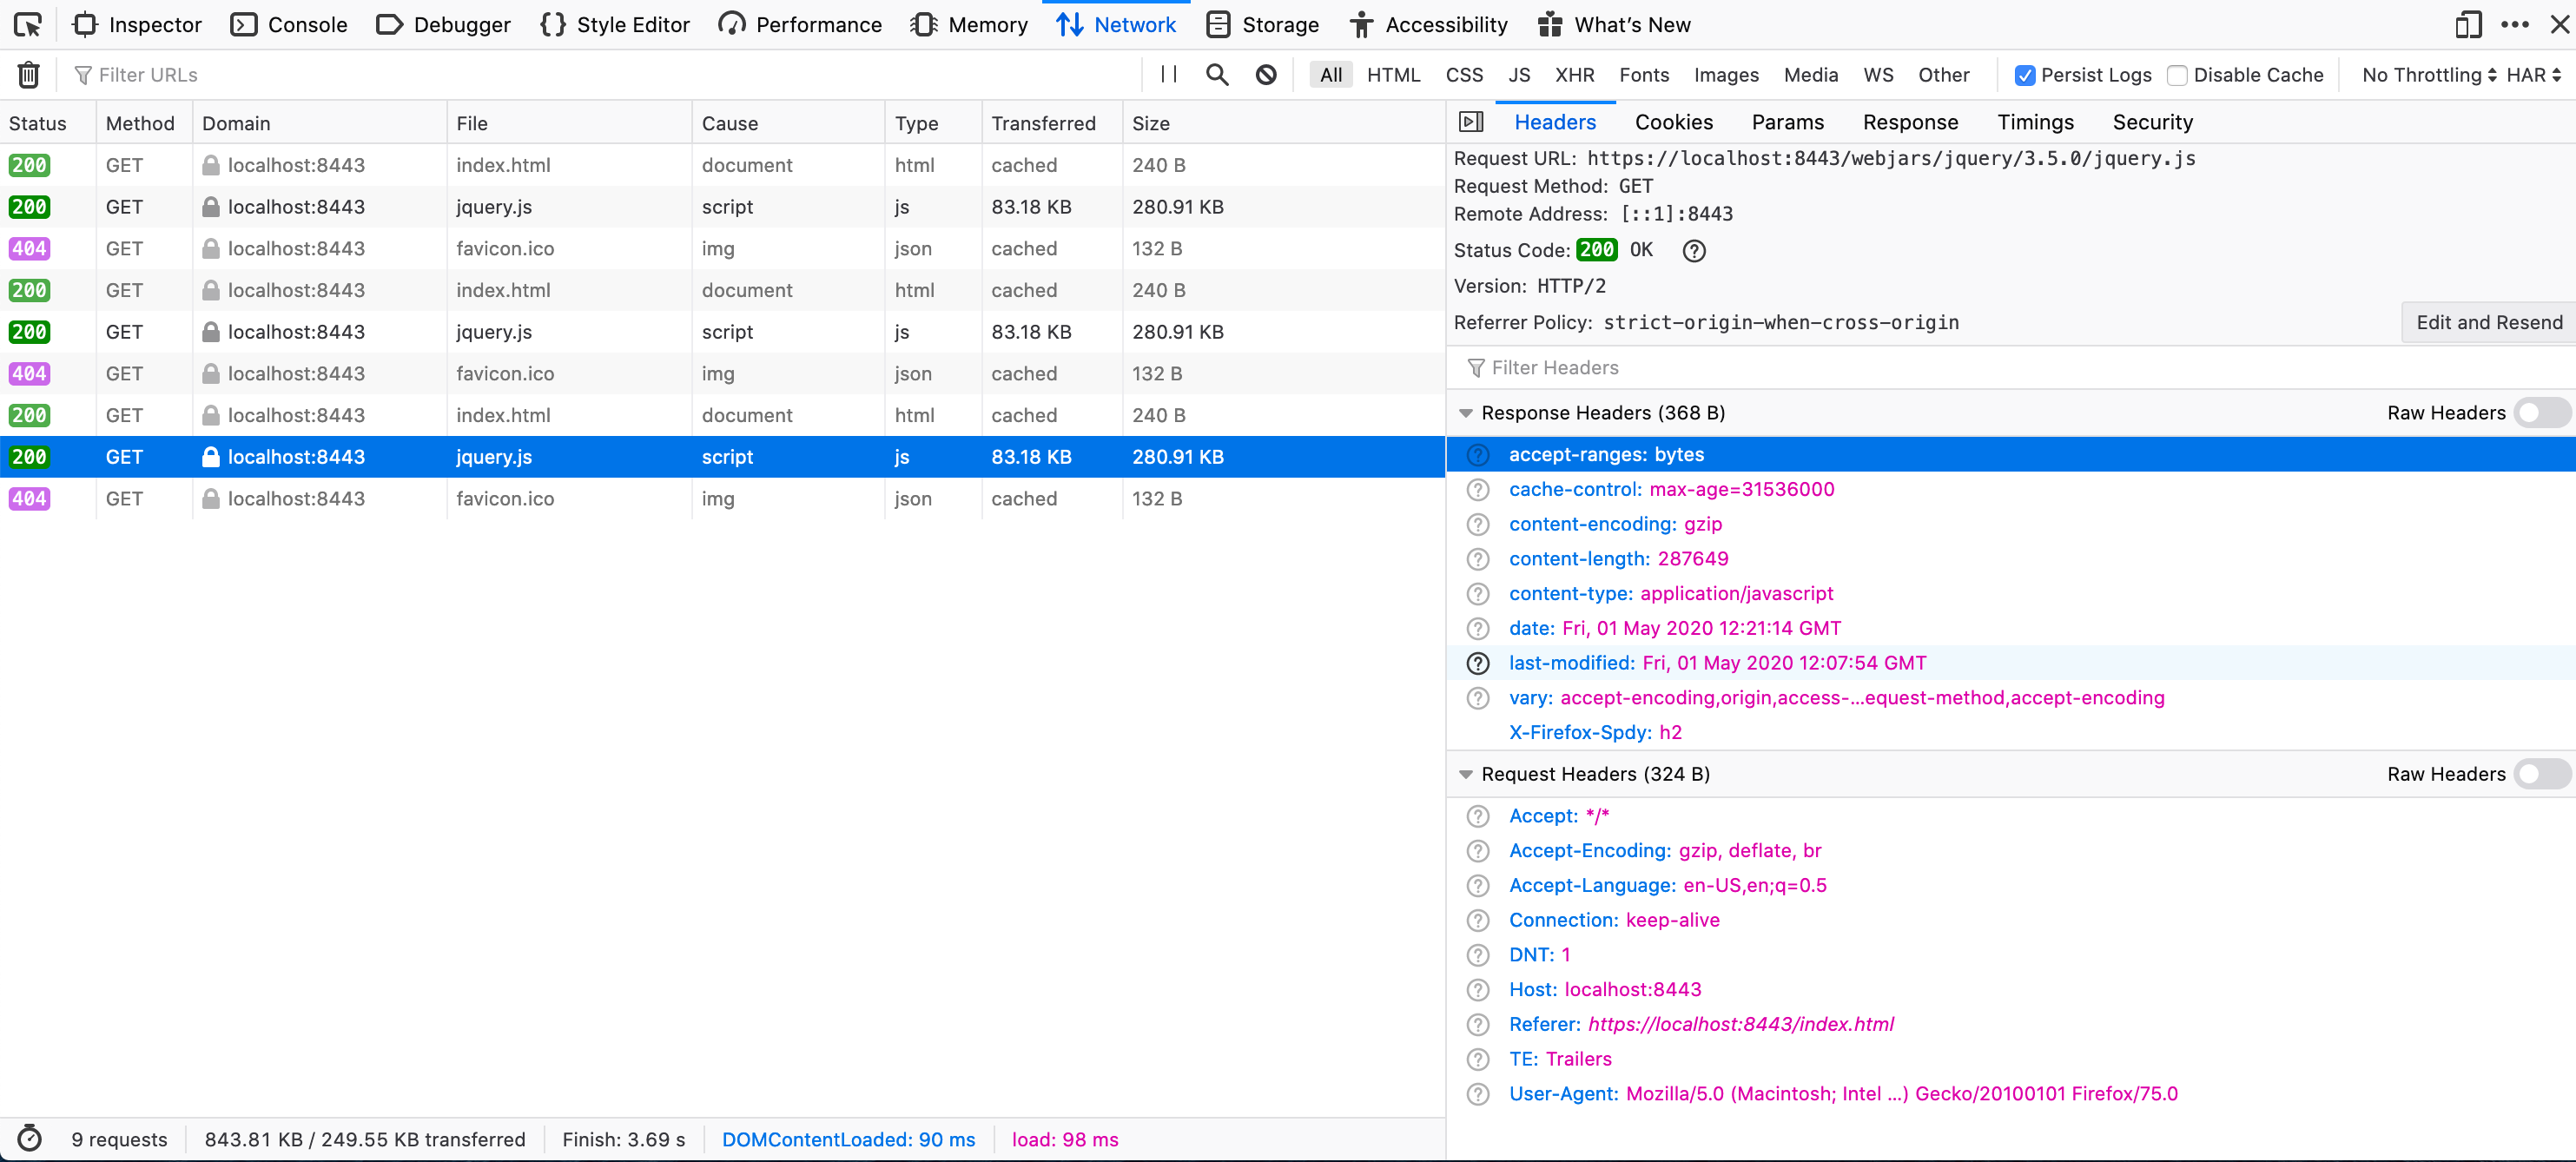Open help for content-encoding header
Image resolution: width=2576 pixels, height=1162 pixels.
1478,524
